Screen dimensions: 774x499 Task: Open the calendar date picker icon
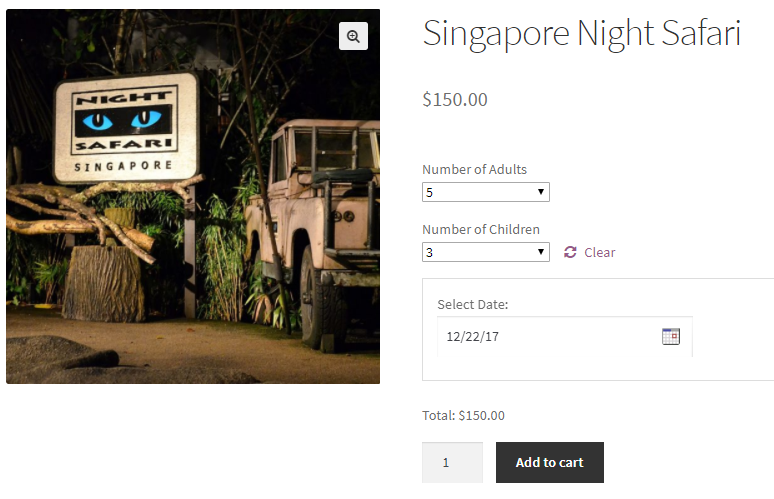point(671,336)
